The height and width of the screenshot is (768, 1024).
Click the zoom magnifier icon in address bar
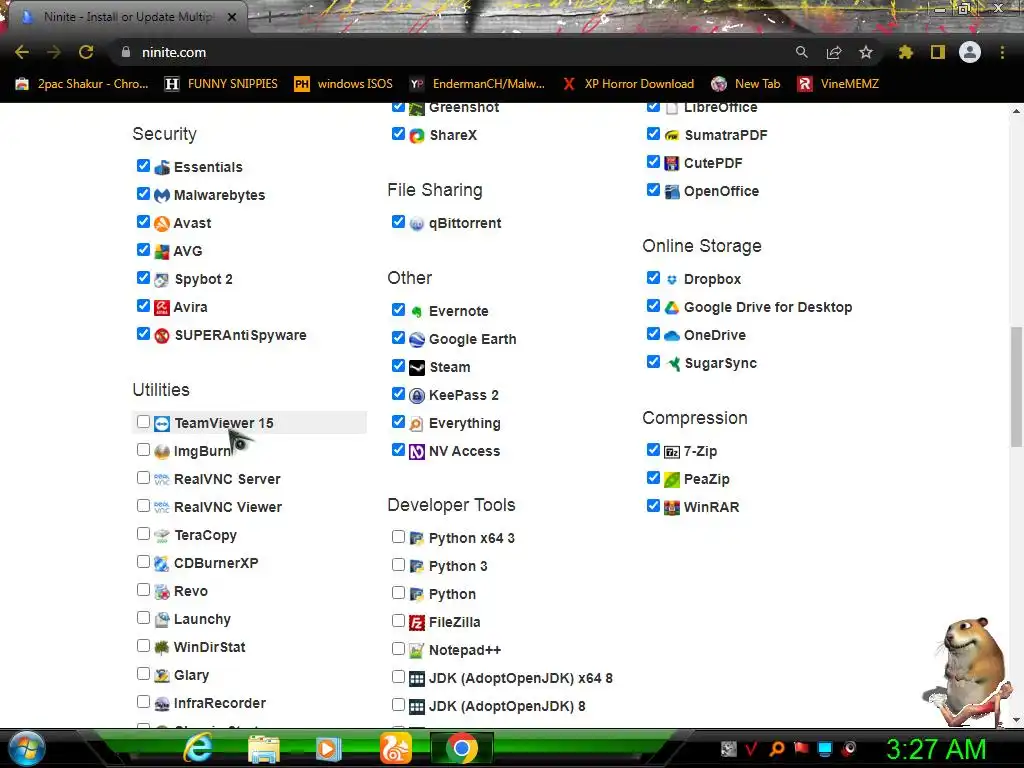click(x=802, y=52)
